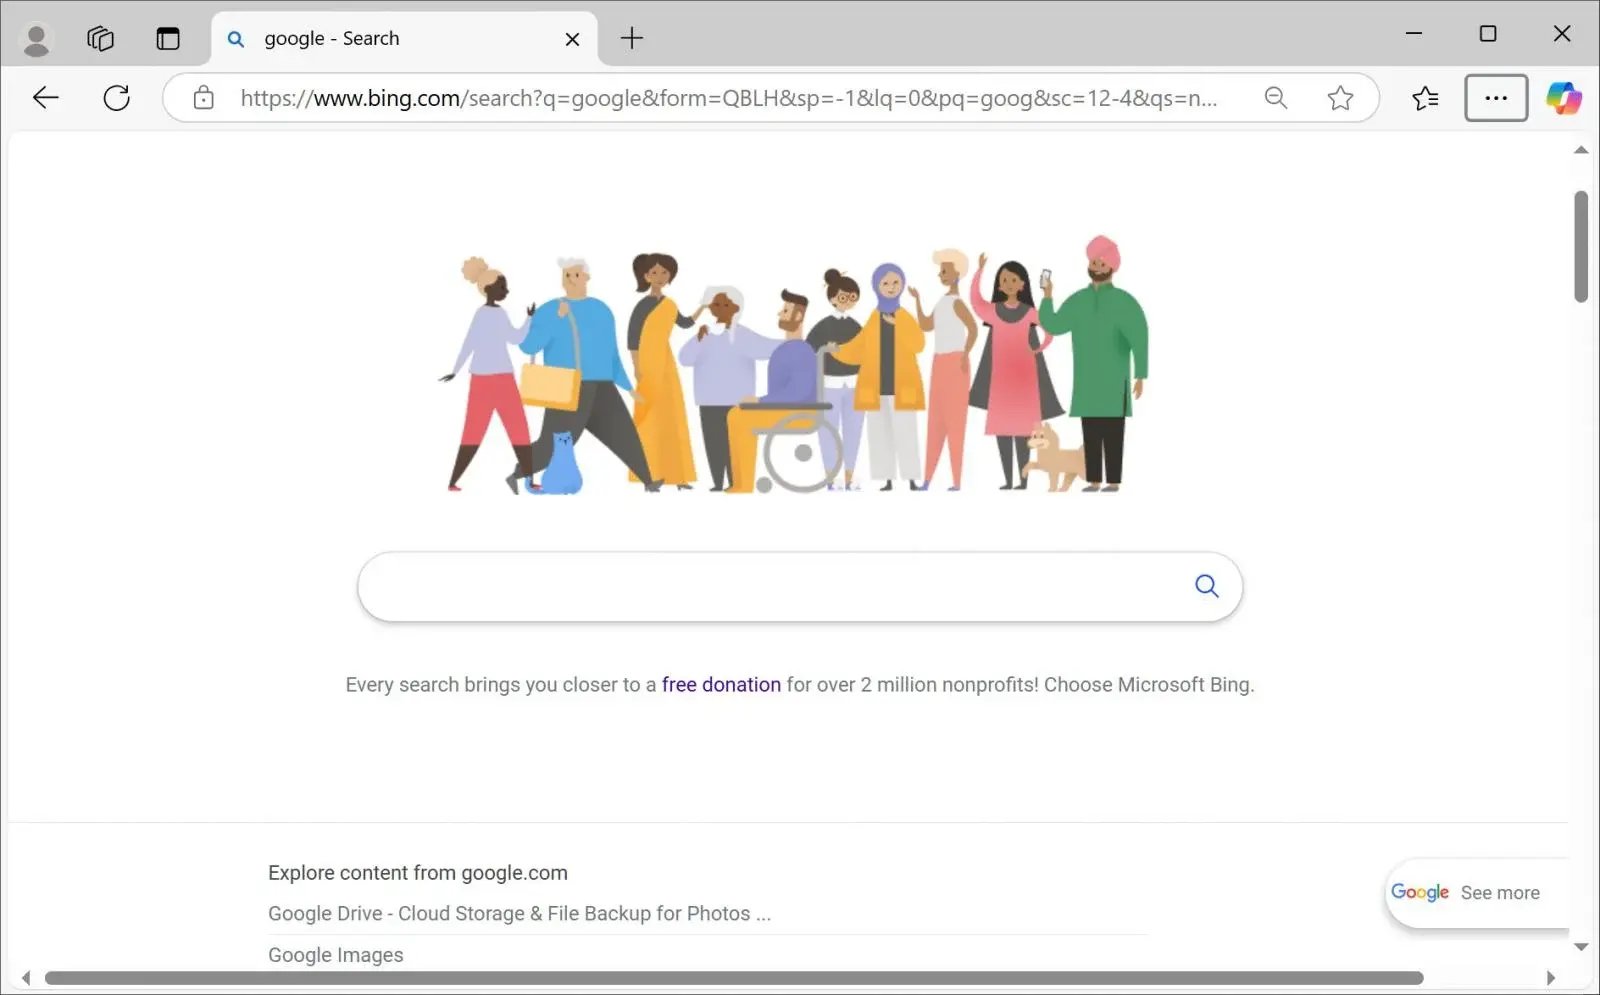The height and width of the screenshot is (995, 1600).
Task: Follow the free donation link
Action: [x=721, y=685]
